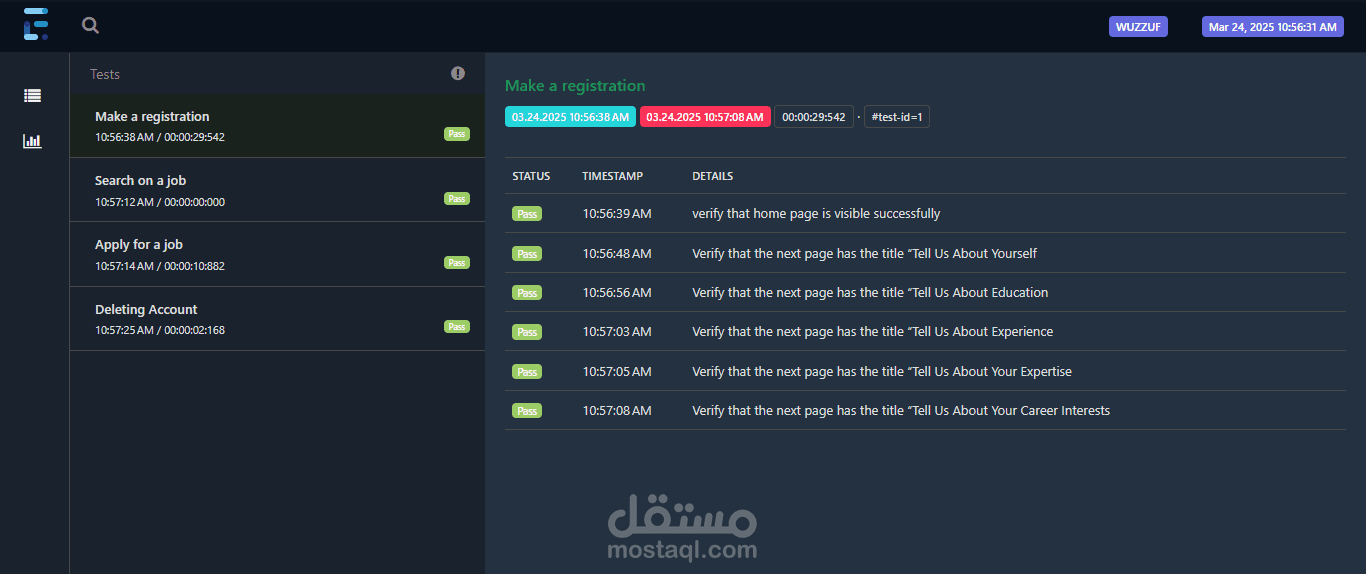Click the exclamation status filter icon

(458, 73)
